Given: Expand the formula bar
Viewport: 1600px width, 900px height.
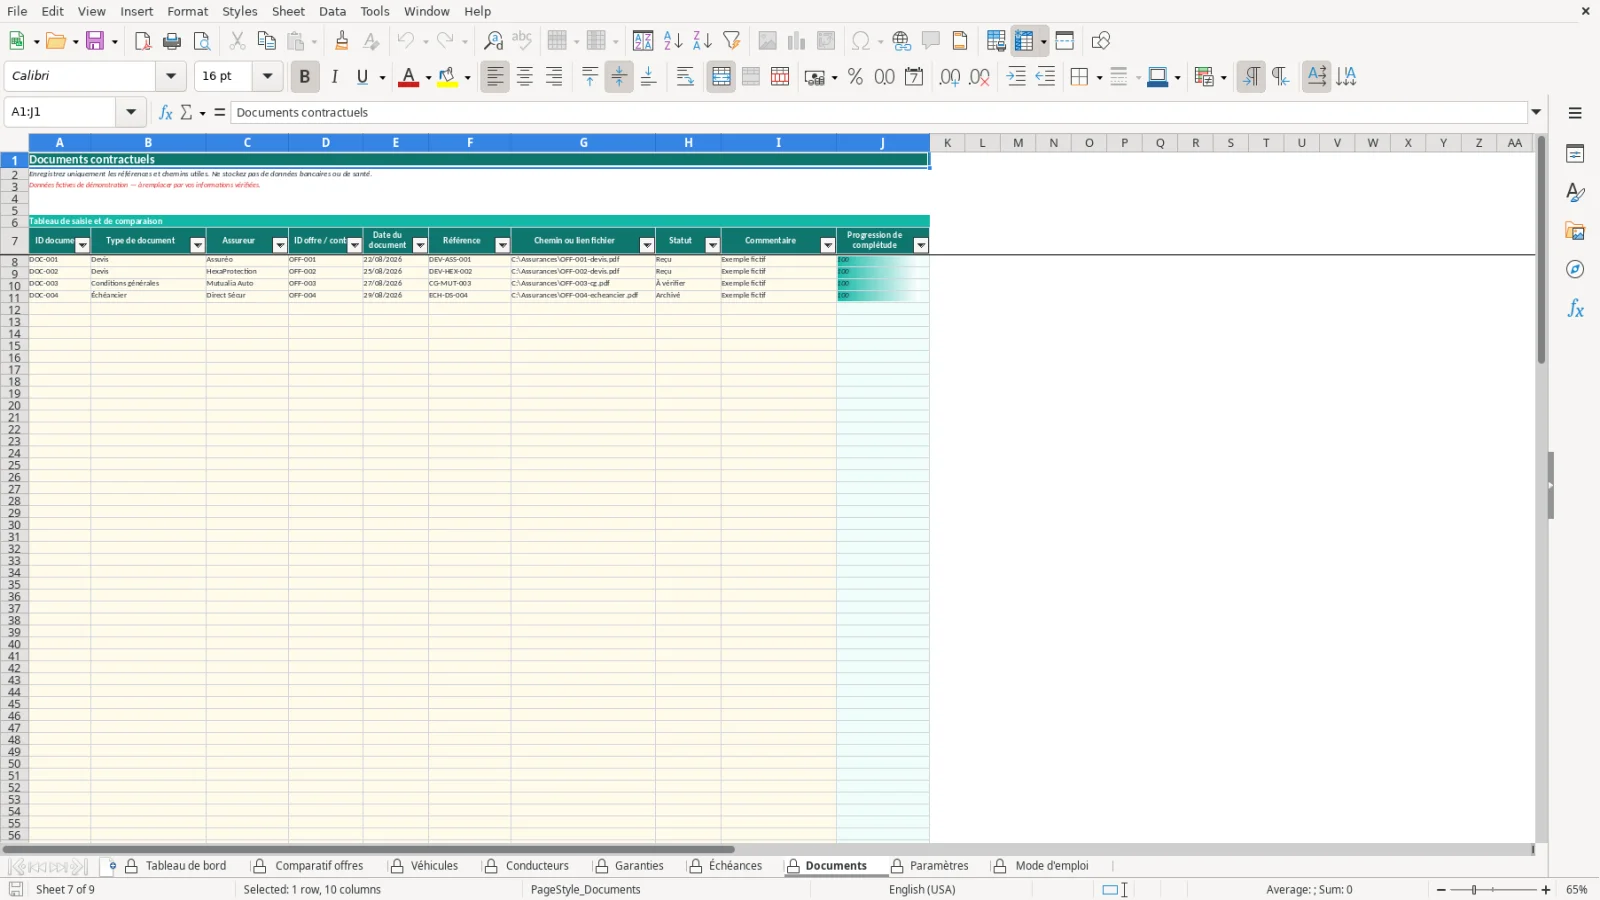Looking at the screenshot, I should 1537,112.
